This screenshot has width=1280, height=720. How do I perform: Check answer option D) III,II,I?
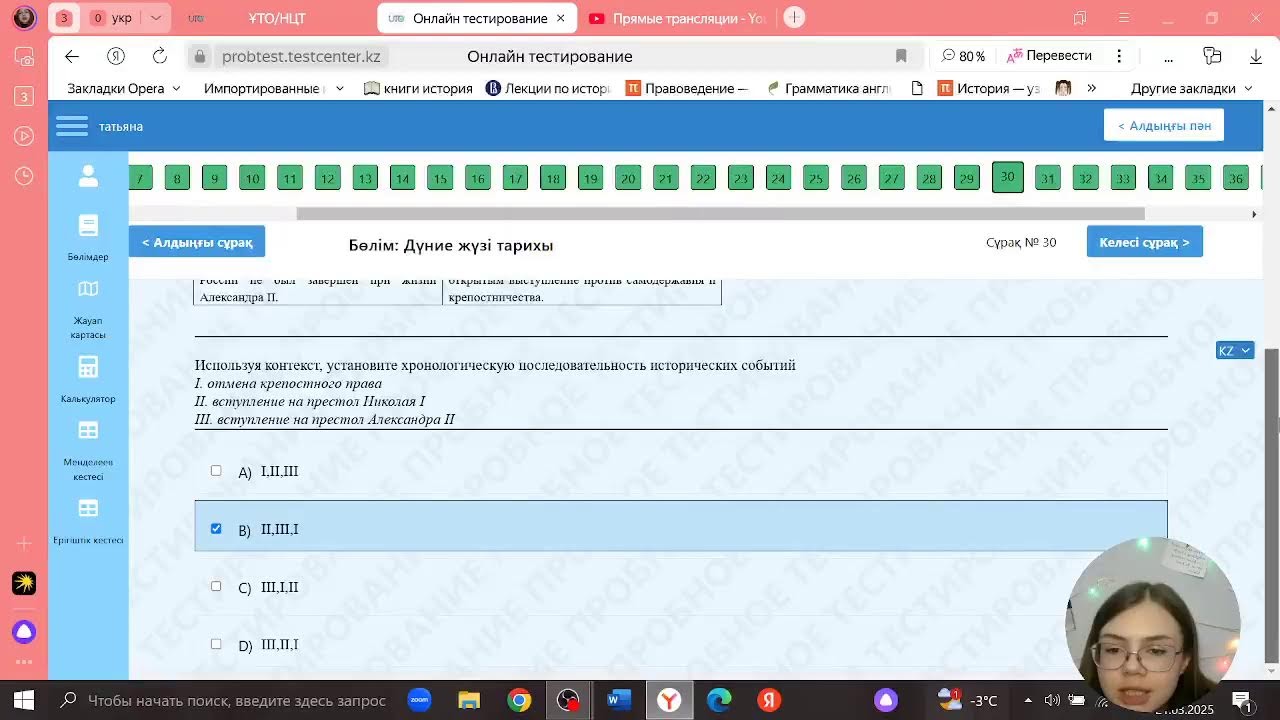click(216, 644)
